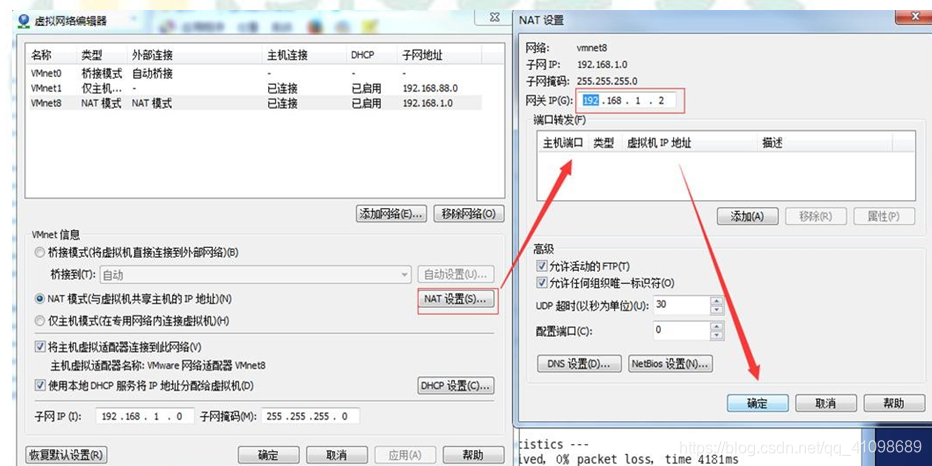Open the 桥接到 dropdown showing 自动

click(256, 275)
